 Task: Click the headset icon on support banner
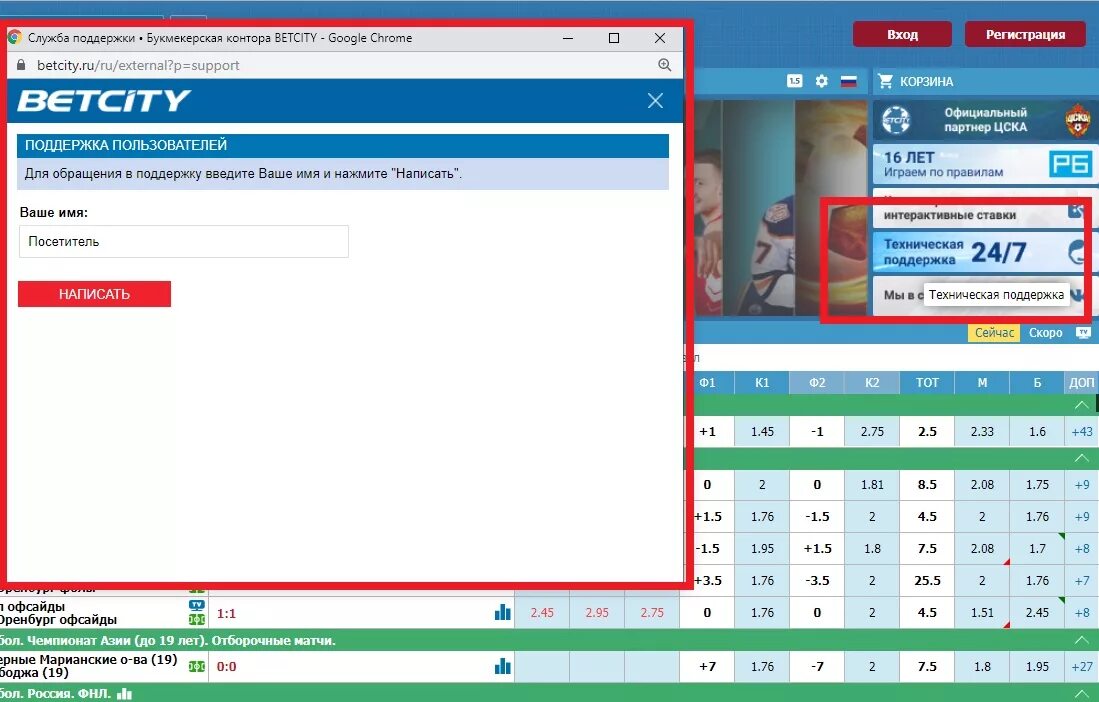[1076, 252]
